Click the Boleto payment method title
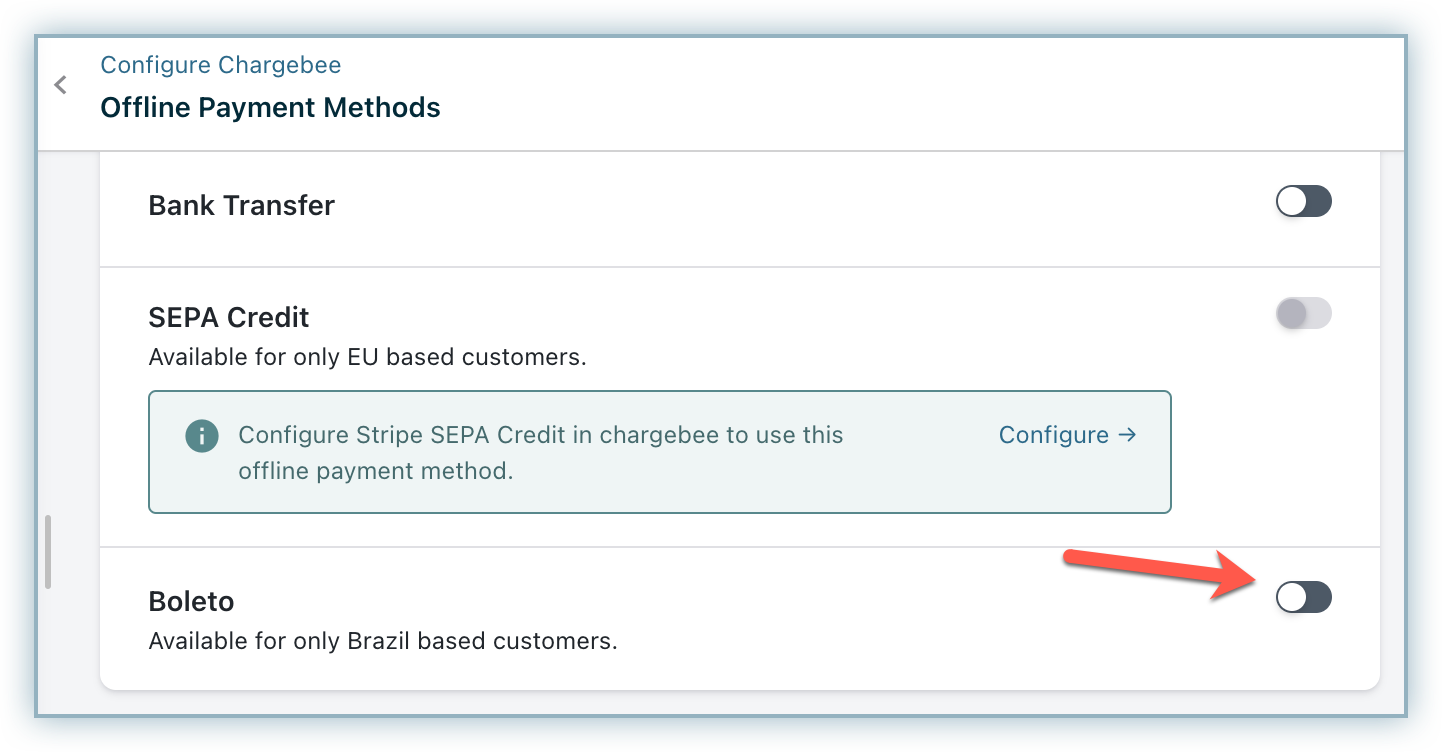Image resolution: width=1442 pixels, height=752 pixels. click(191, 601)
